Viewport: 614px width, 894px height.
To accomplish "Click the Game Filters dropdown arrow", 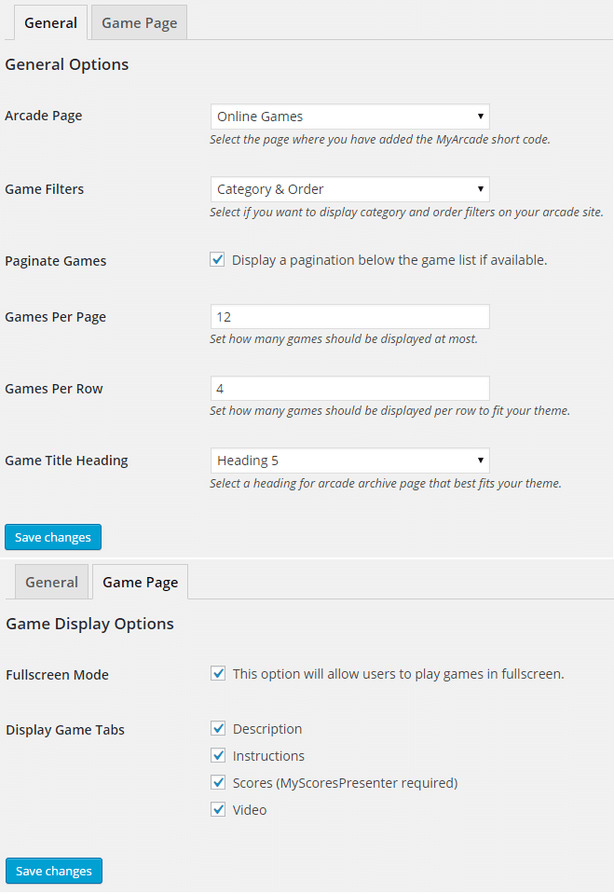I will 481,189.
